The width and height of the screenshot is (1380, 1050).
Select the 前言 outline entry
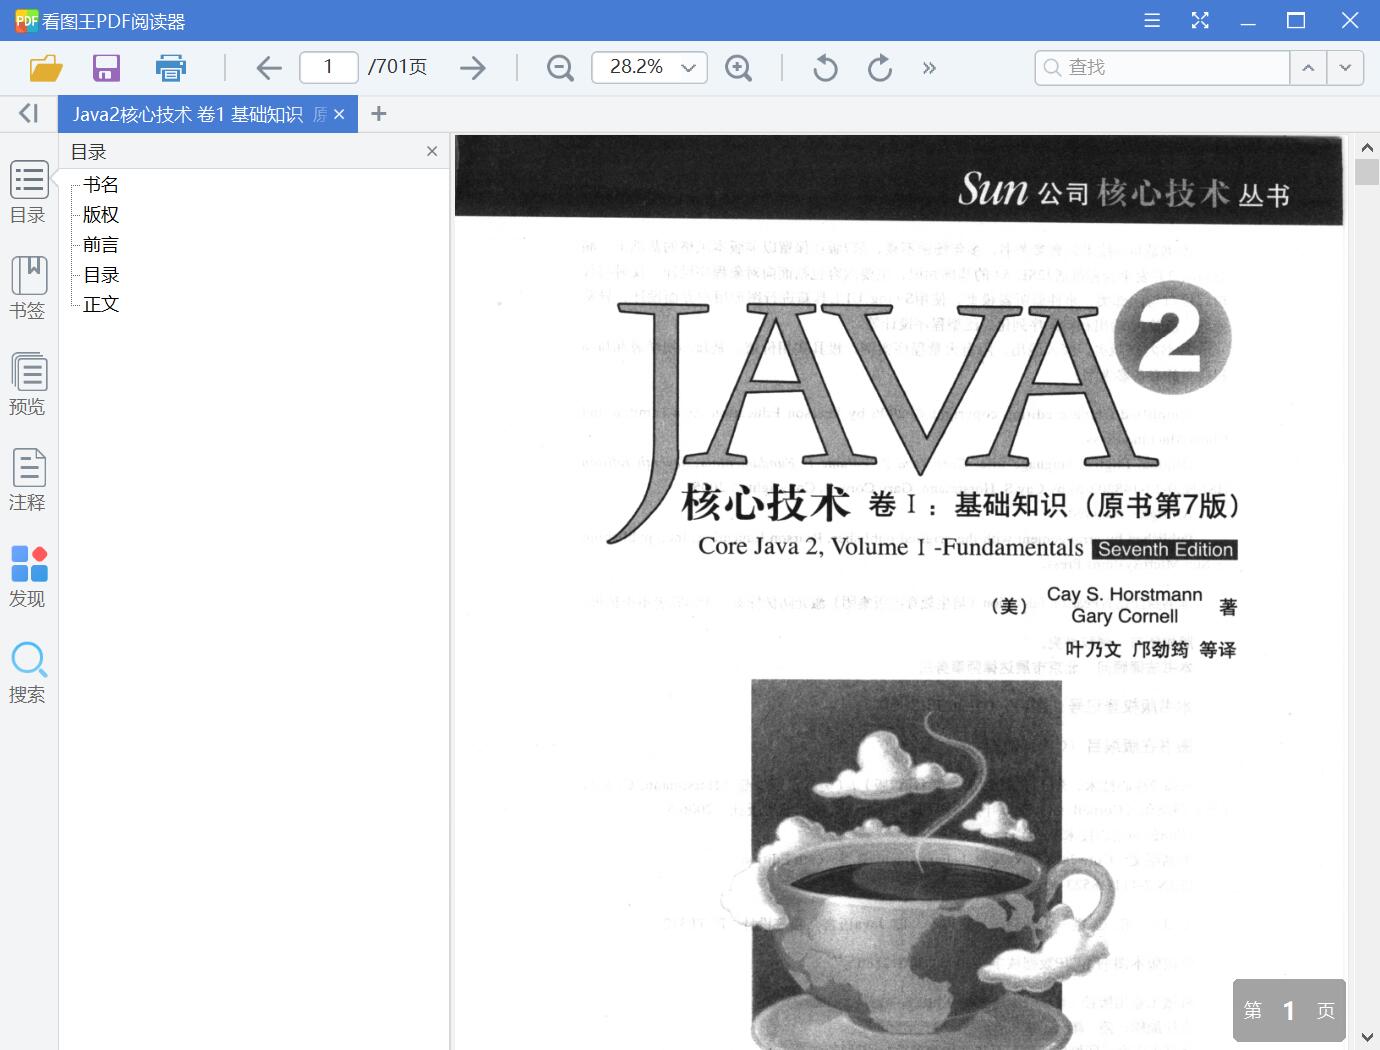tap(101, 245)
